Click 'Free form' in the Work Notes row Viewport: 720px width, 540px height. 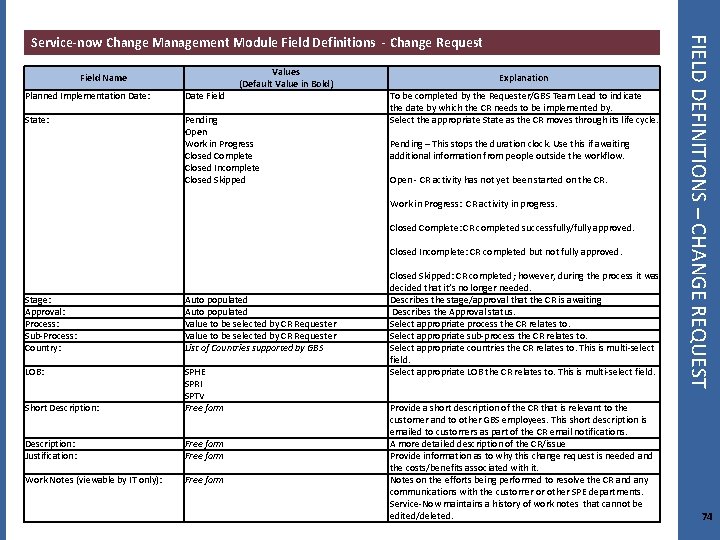[x=204, y=480]
